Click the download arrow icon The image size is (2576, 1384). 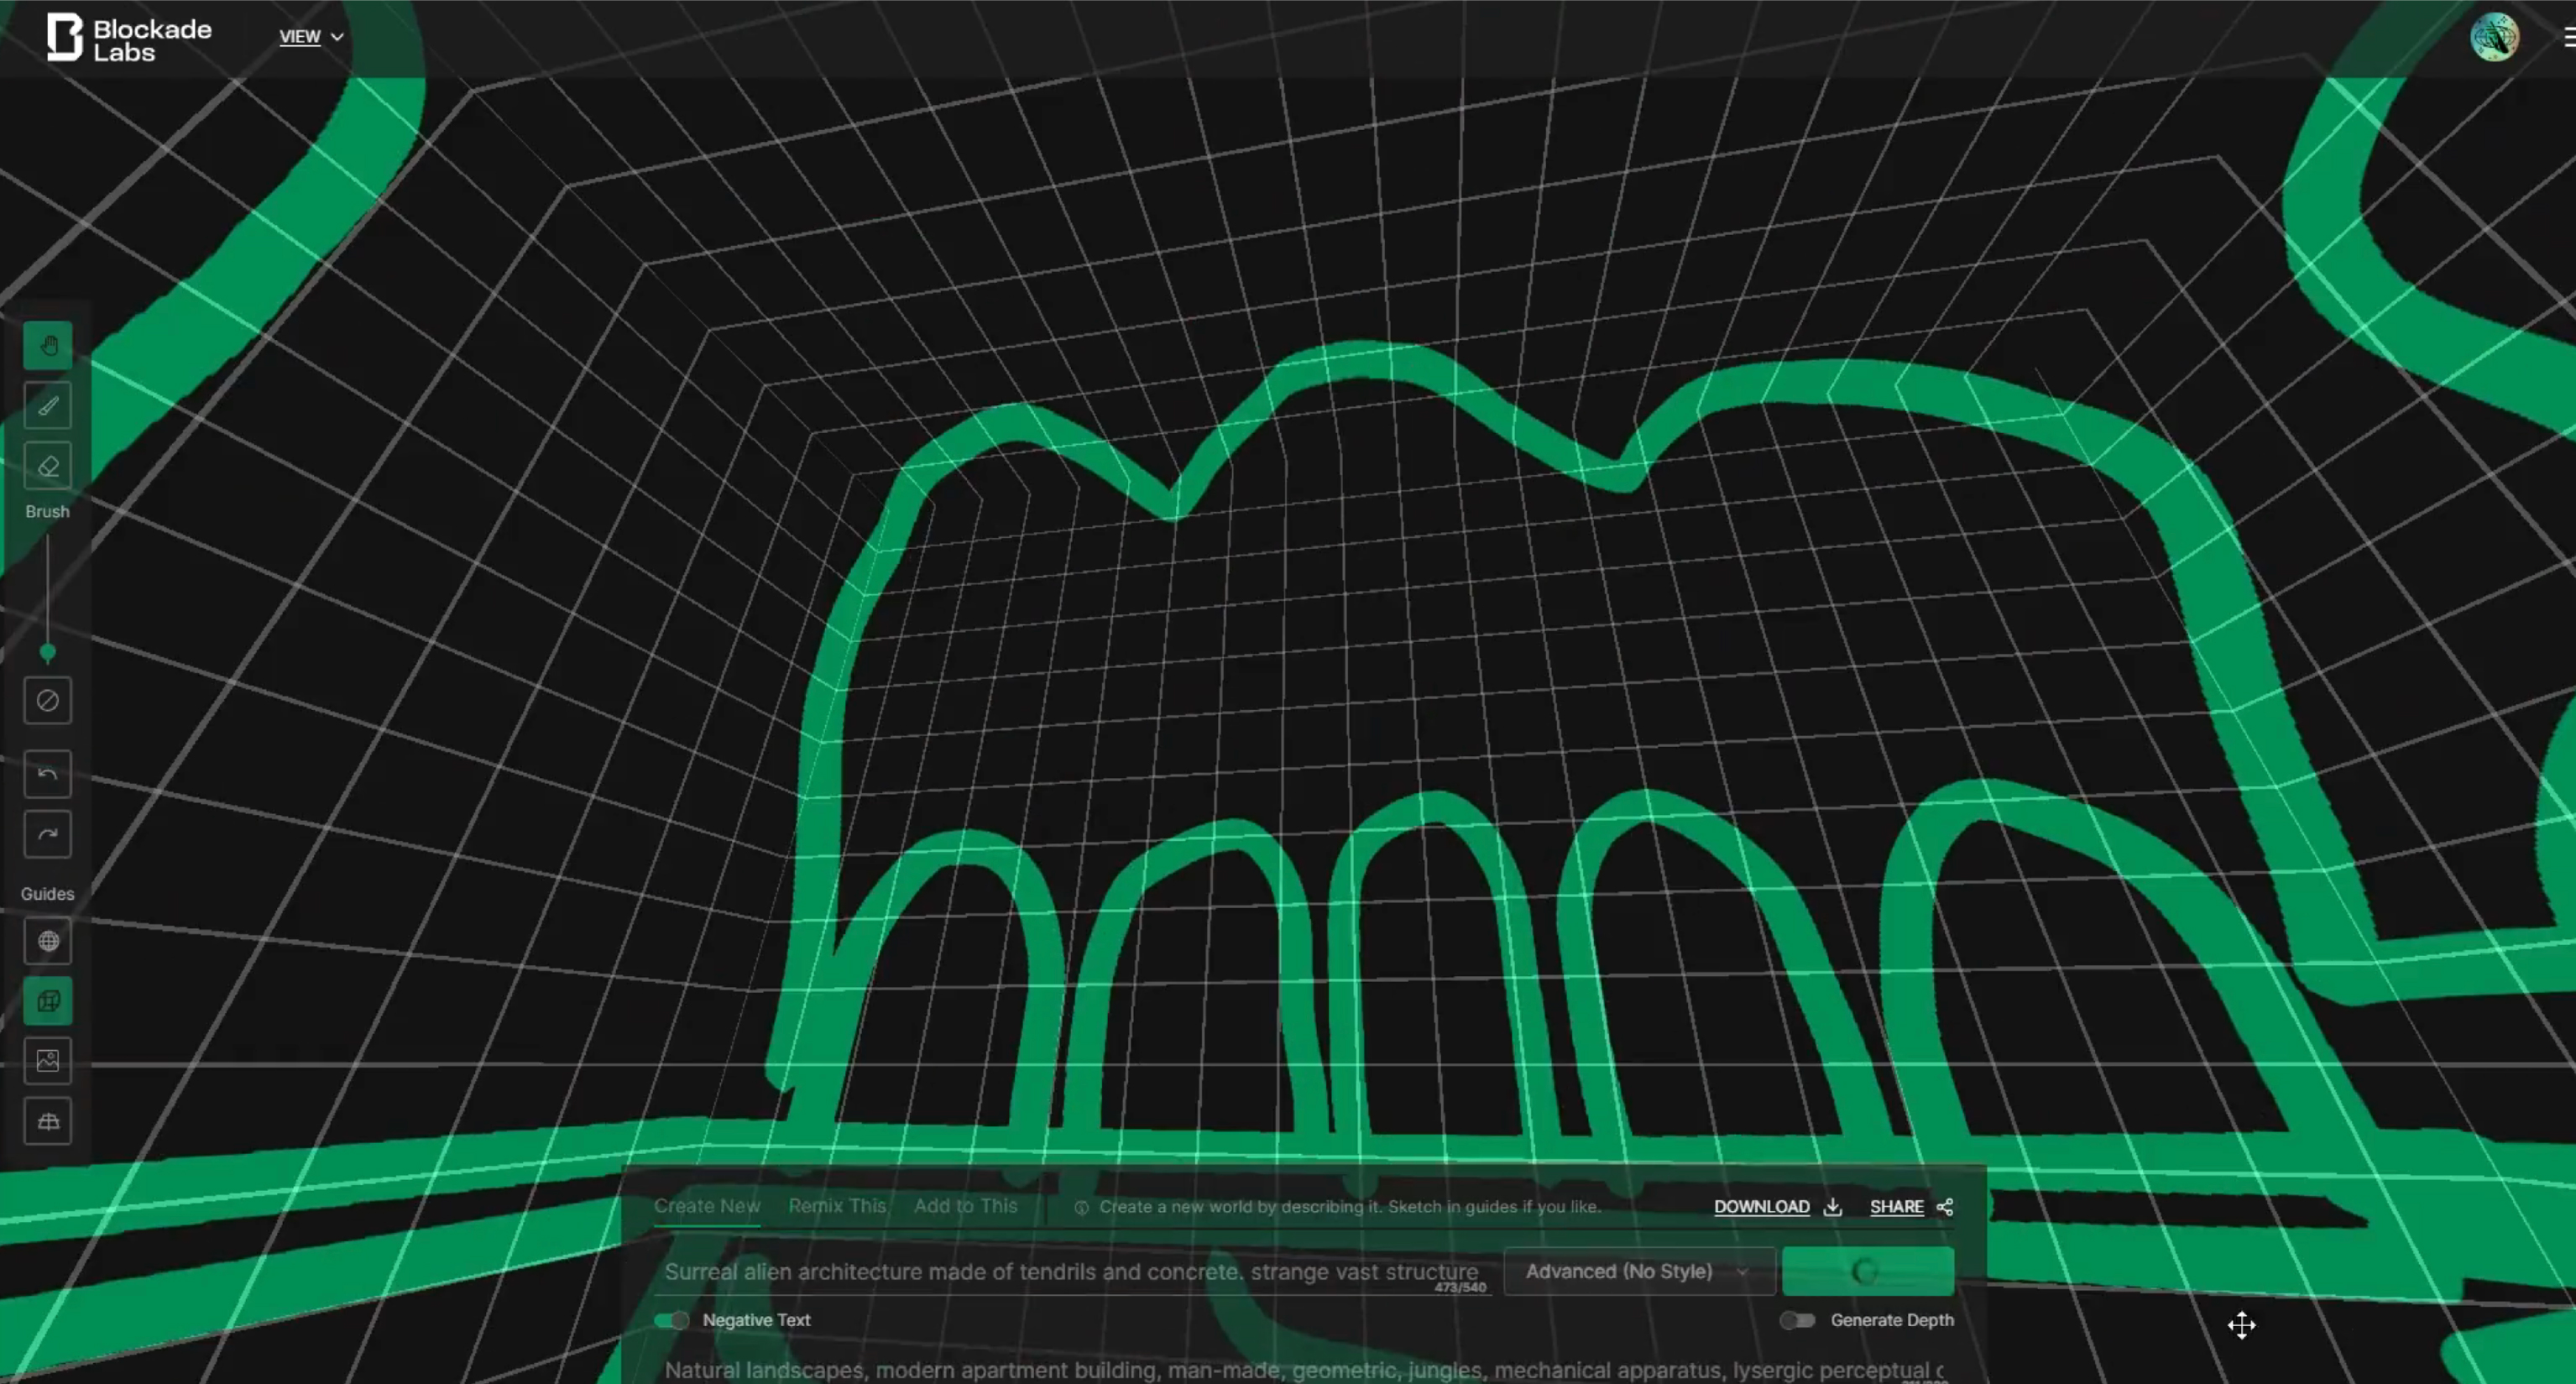[1832, 1207]
